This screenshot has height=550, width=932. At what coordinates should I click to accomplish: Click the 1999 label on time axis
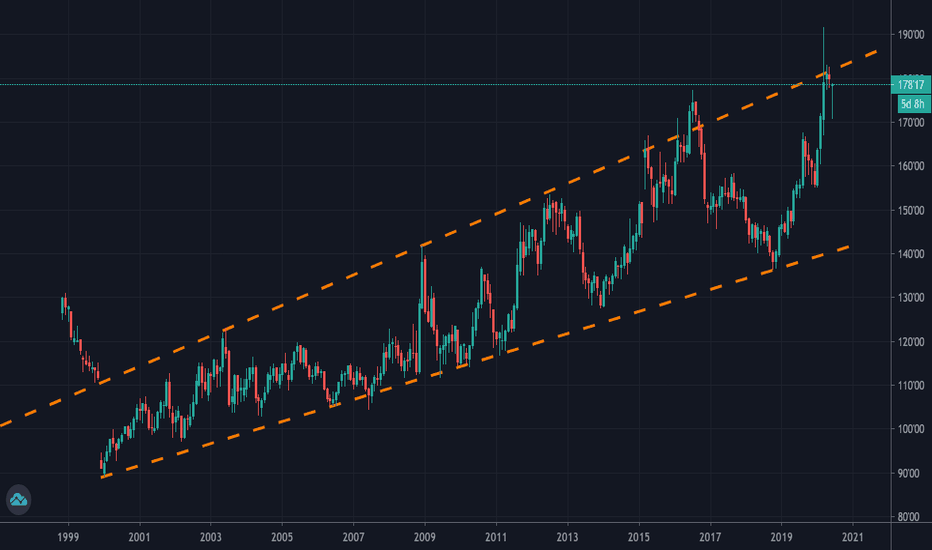[68, 537]
